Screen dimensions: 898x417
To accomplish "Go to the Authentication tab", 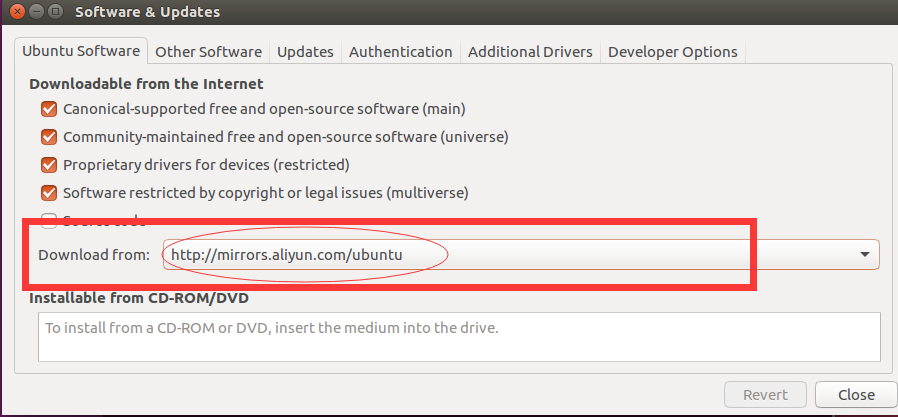I will tap(400, 52).
